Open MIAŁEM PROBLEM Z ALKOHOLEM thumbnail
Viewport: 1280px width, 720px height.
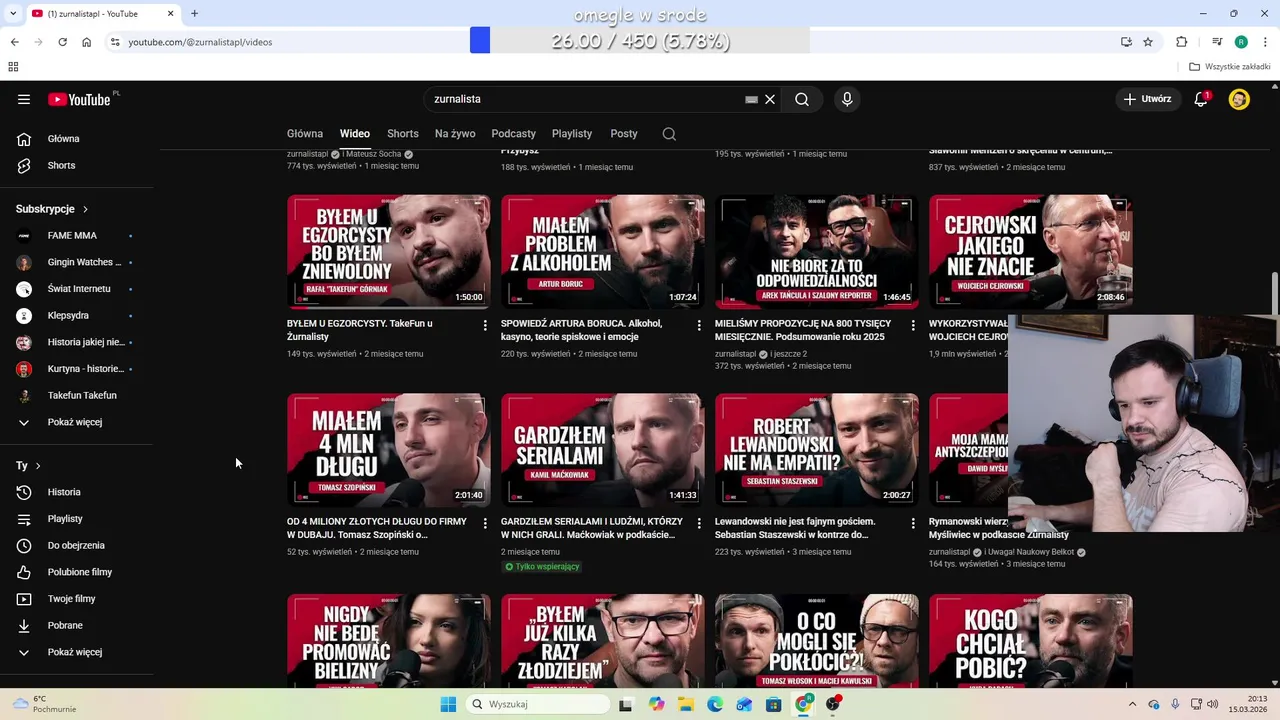[603, 252]
